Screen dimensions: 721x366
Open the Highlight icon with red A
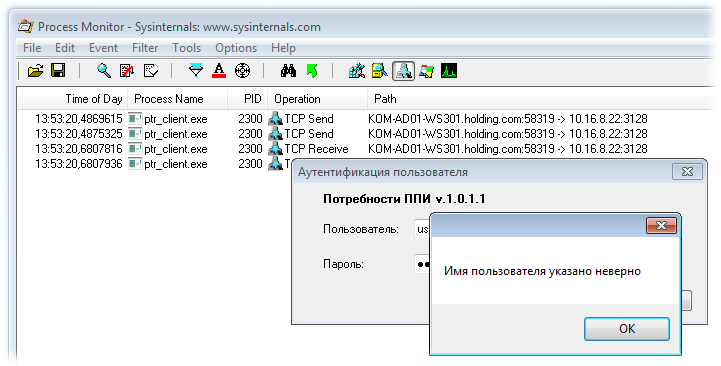(219, 71)
